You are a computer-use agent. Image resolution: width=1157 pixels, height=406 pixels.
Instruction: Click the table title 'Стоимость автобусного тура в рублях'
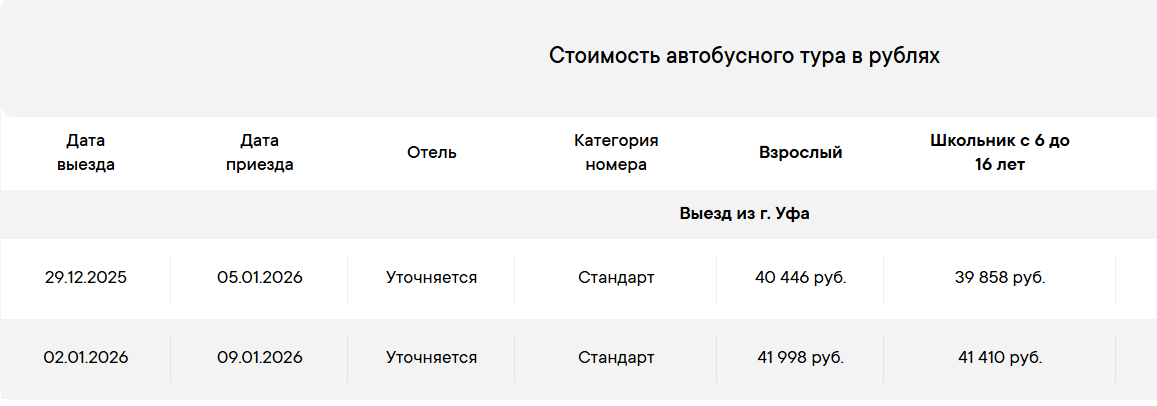click(744, 56)
